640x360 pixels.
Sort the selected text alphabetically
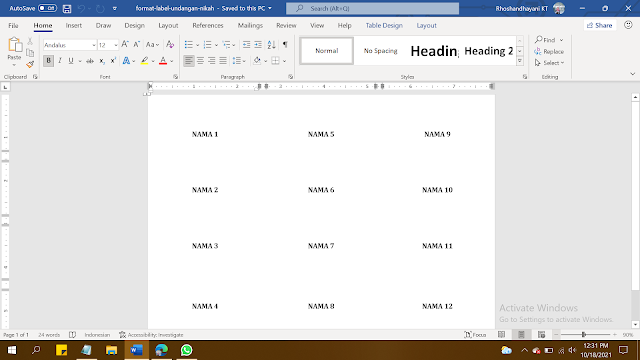point(271,44)
